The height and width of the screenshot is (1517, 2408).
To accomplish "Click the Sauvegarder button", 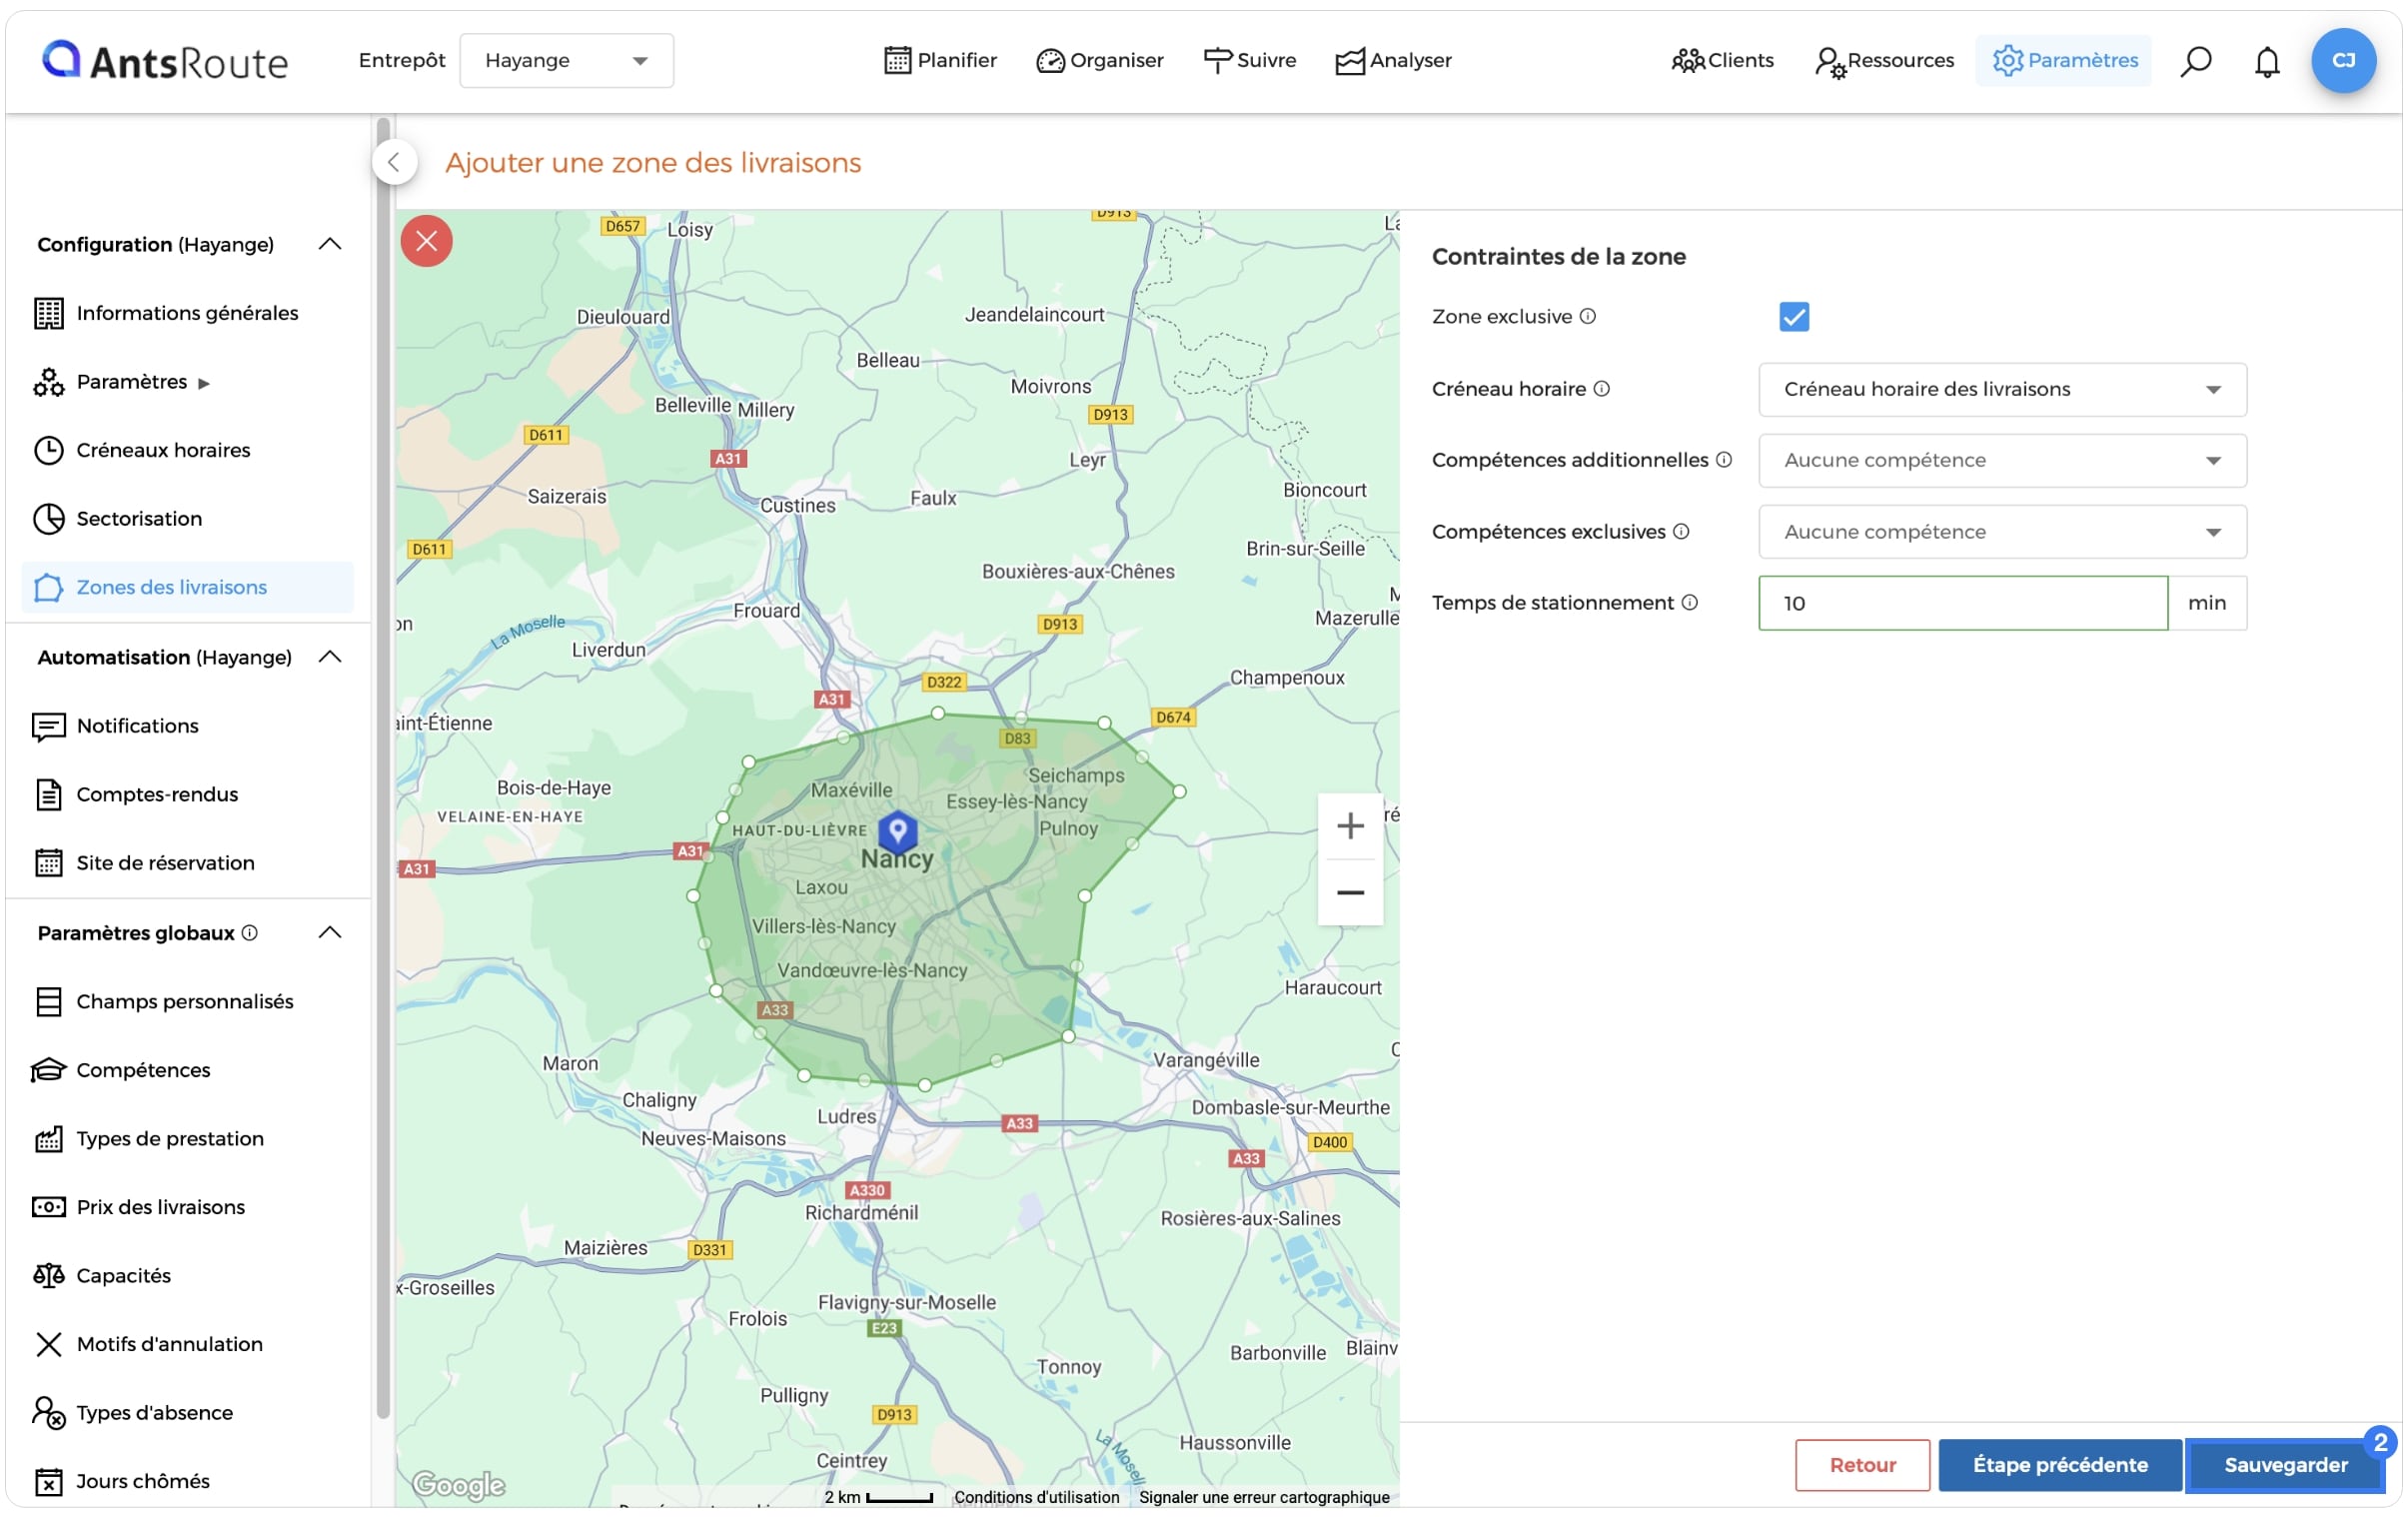I will (x=2286, y=1466).
